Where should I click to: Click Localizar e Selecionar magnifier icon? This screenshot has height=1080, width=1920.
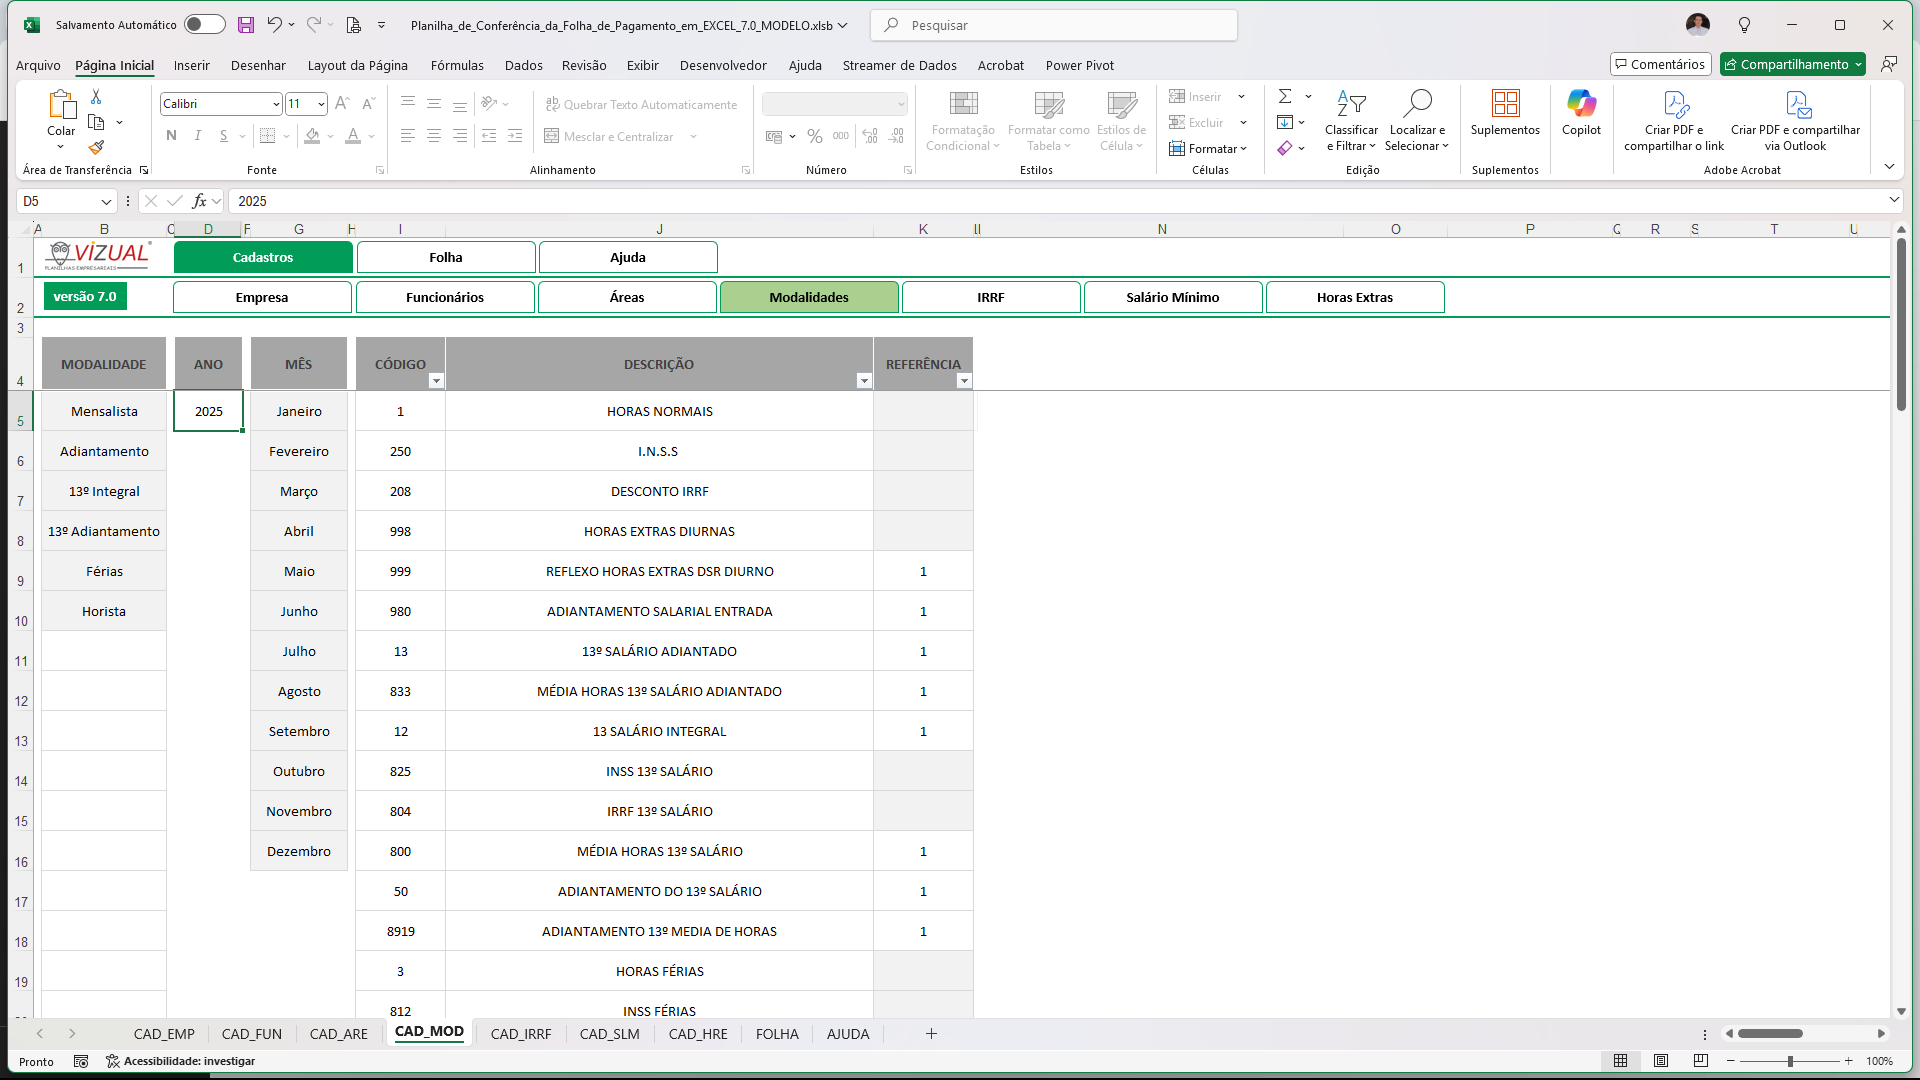pos(1417,104)
